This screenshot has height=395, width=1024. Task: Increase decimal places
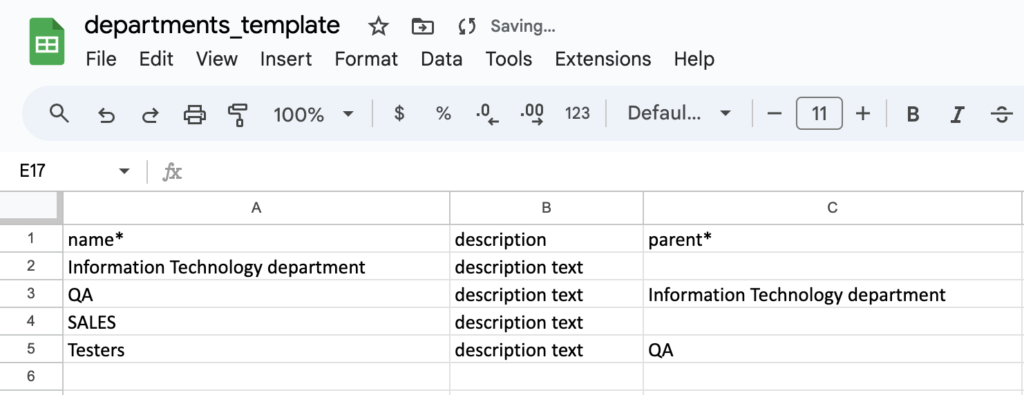pos(532,114)
